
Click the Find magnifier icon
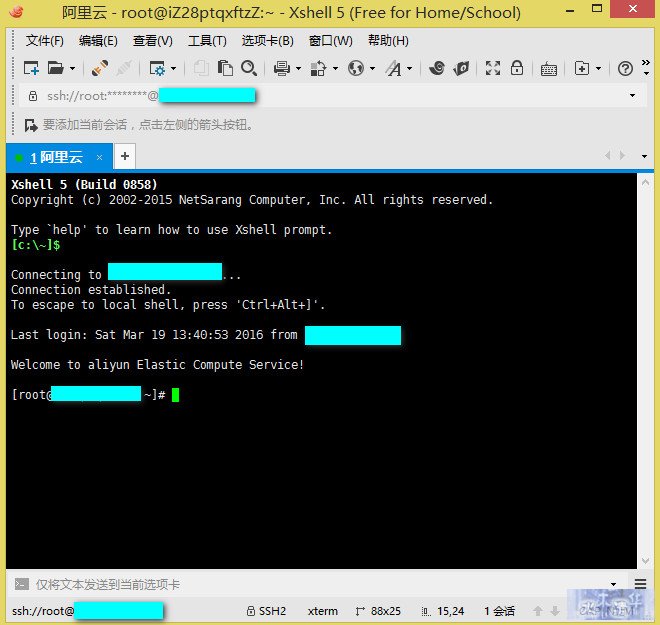point(249,68)
